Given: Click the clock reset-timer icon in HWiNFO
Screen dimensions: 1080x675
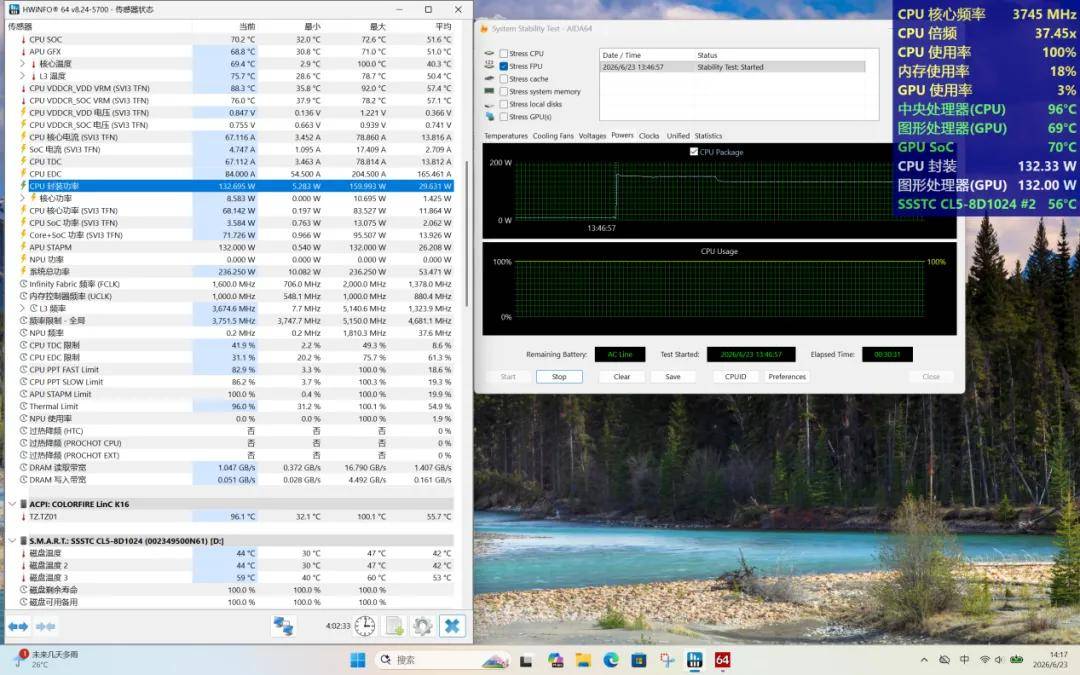Looking at the screenshot, I should click(x=364, y=625).
